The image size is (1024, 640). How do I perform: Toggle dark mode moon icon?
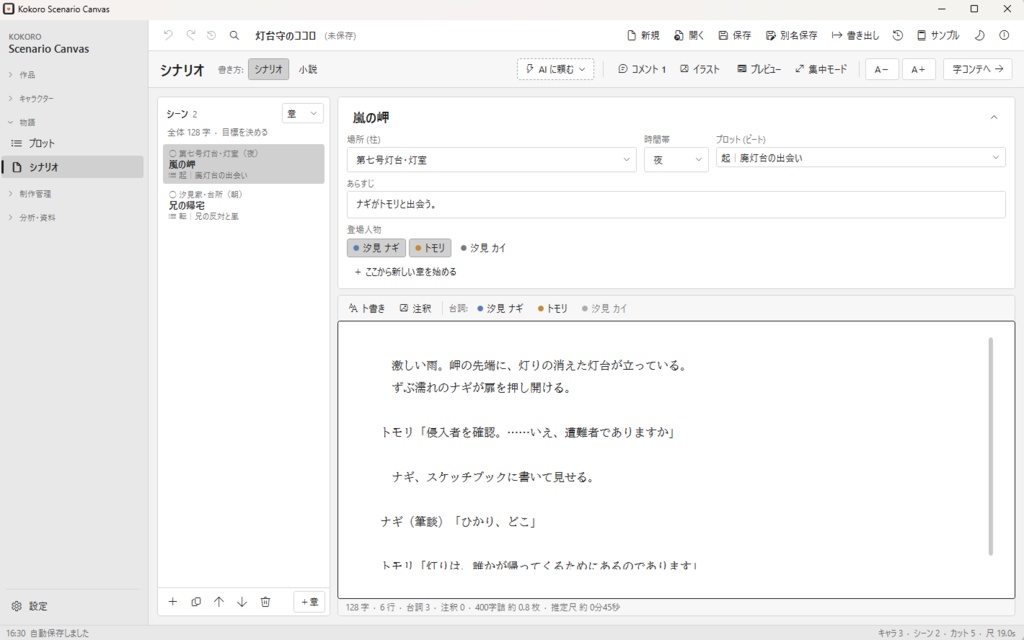(x=980, y=35)
